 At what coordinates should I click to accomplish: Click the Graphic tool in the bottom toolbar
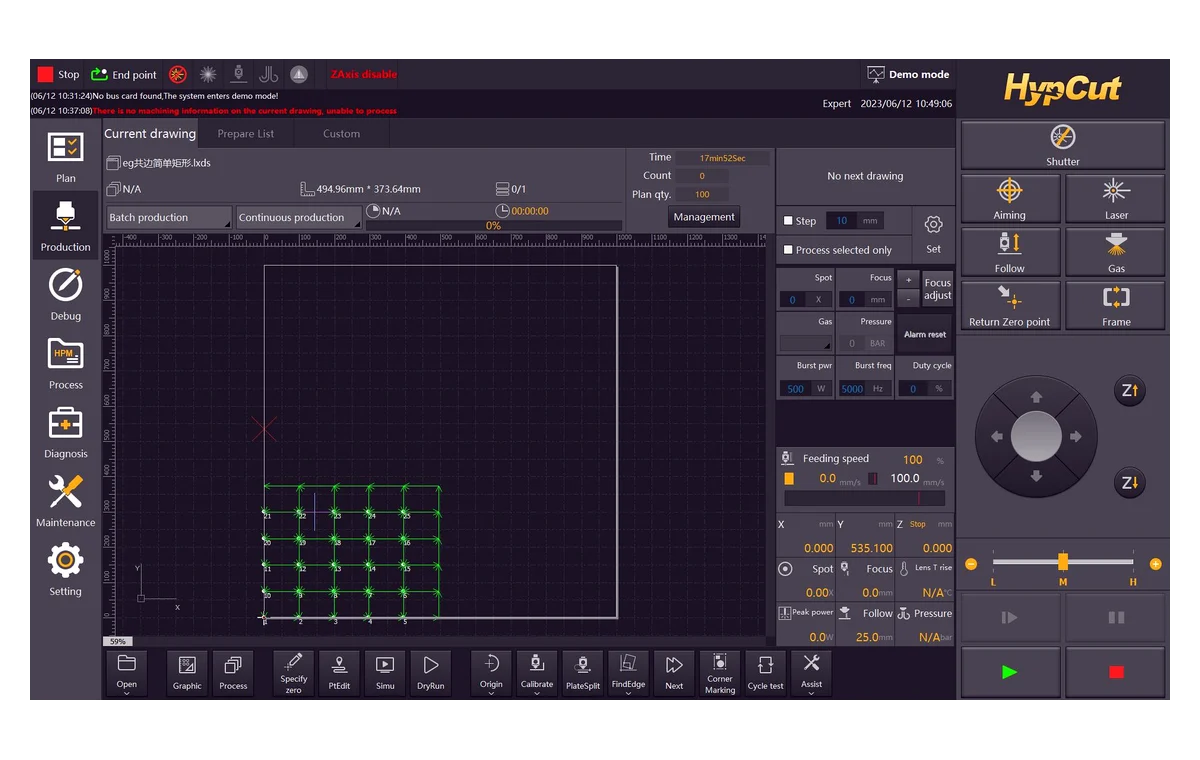[x=187, y=673]
